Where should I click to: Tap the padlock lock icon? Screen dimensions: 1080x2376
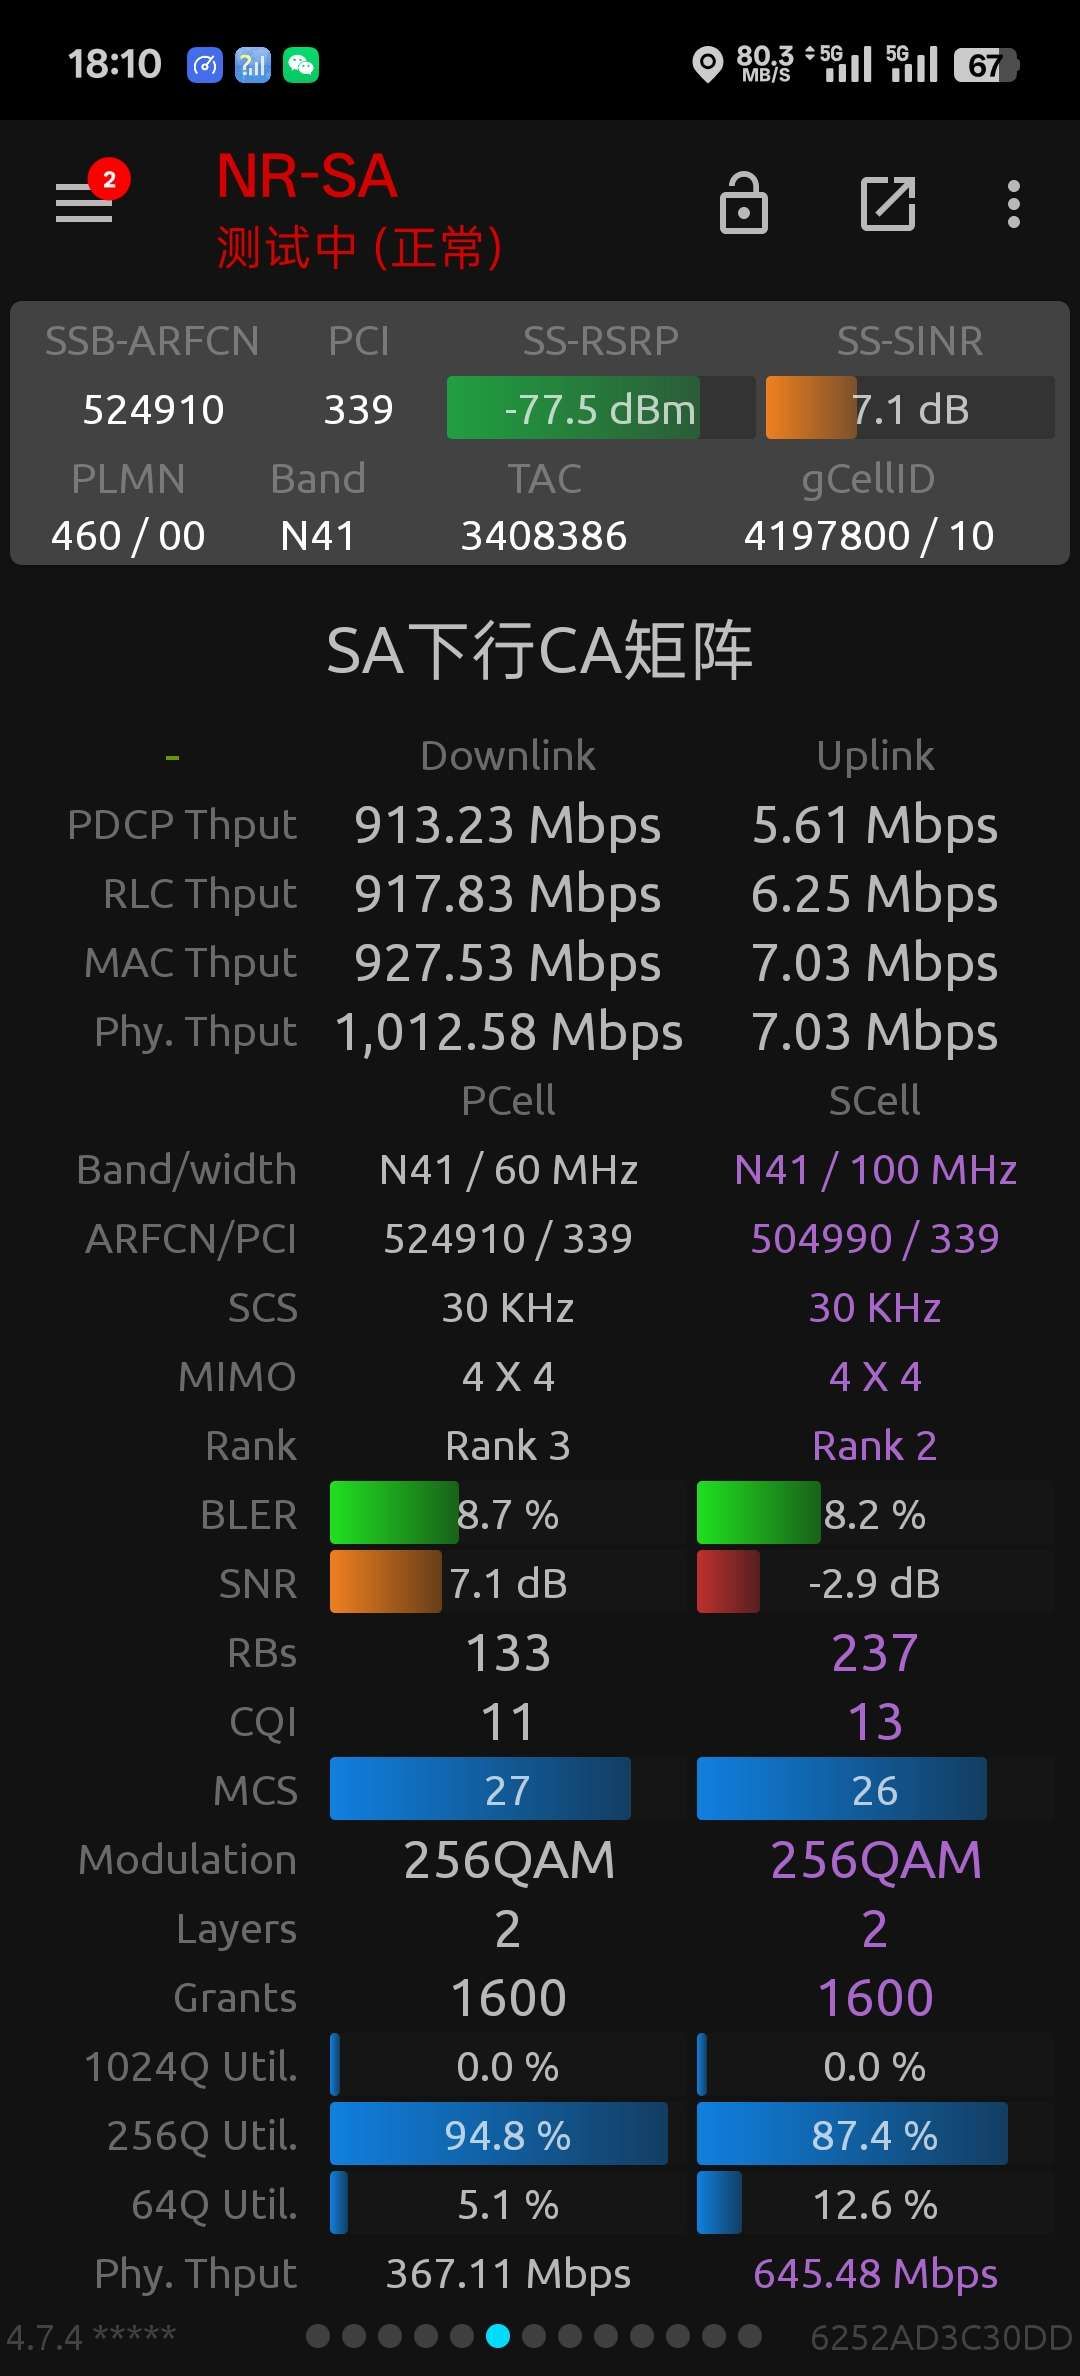click(x=744, y=203)
